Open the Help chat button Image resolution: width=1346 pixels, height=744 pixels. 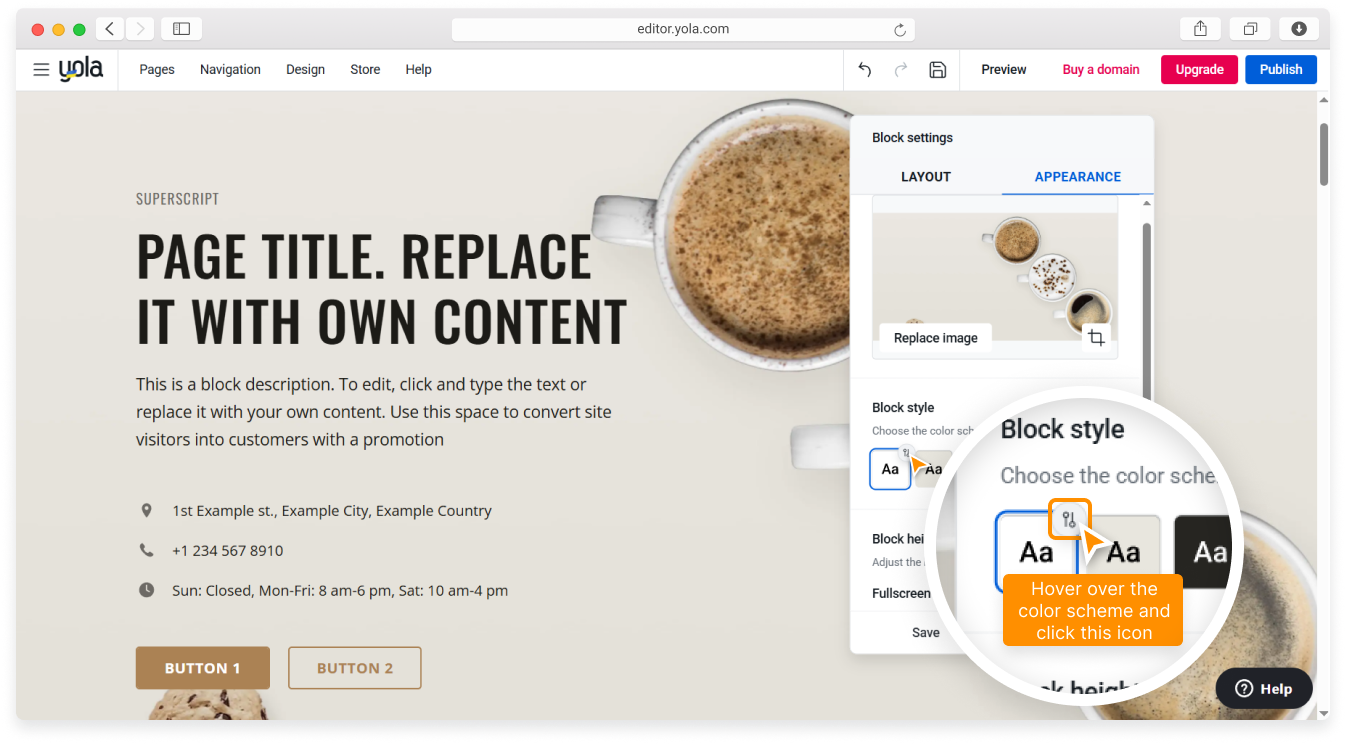[1263, 688]
